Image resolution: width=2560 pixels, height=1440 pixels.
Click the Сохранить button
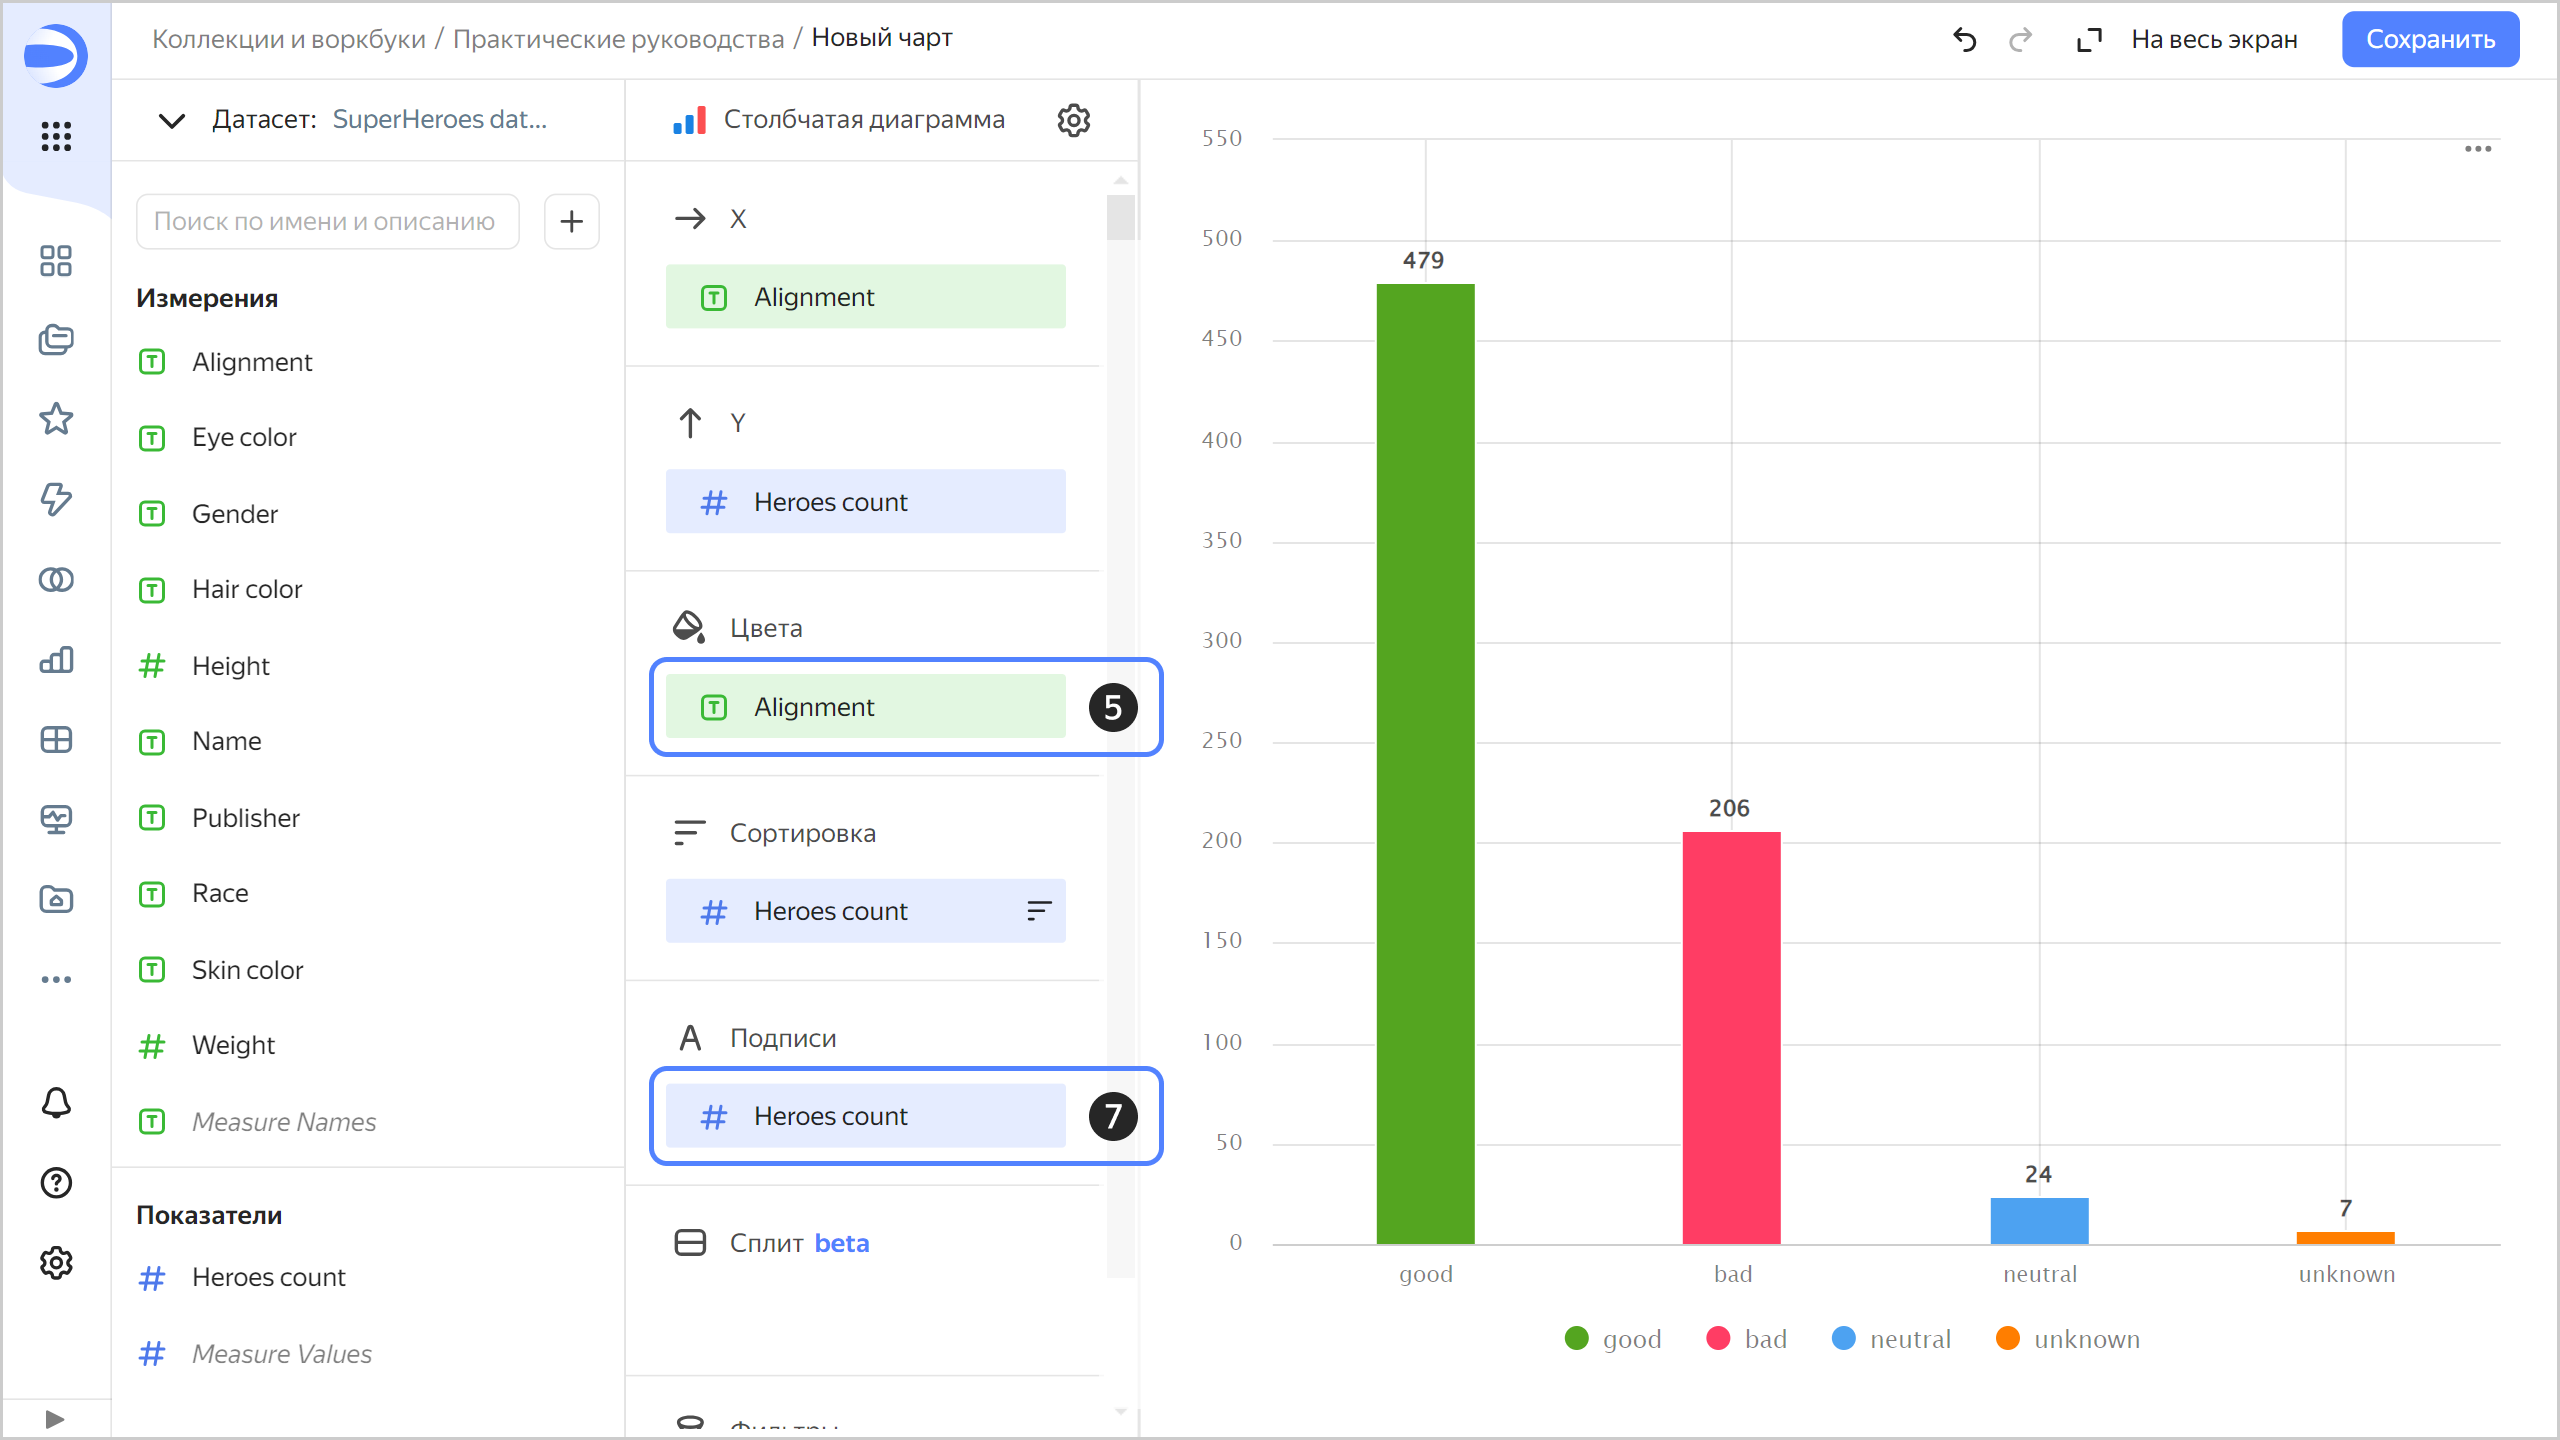pyautogui.click(x=2429, y=40)
